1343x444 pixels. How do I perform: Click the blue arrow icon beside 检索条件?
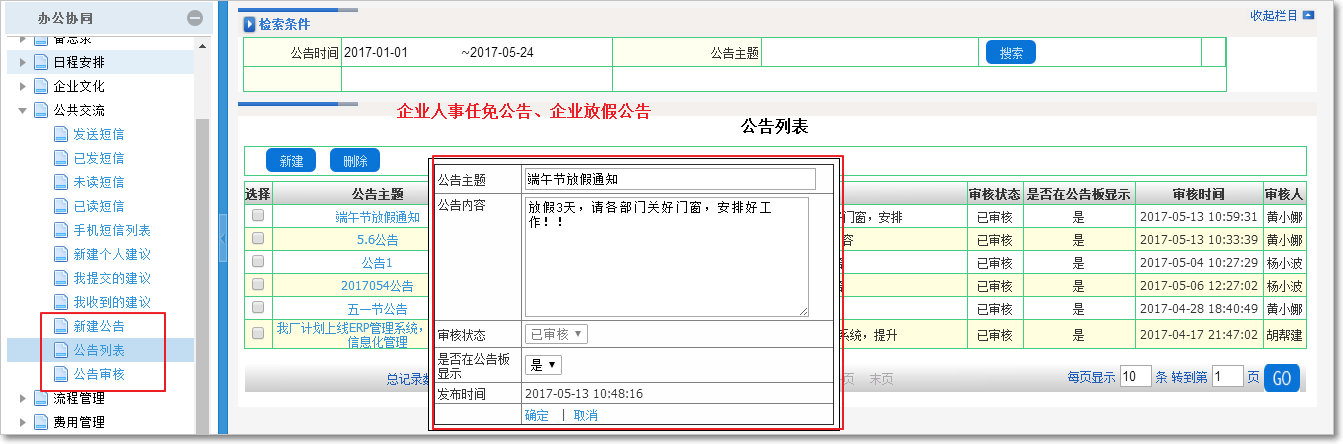click(x=249, y=24)
